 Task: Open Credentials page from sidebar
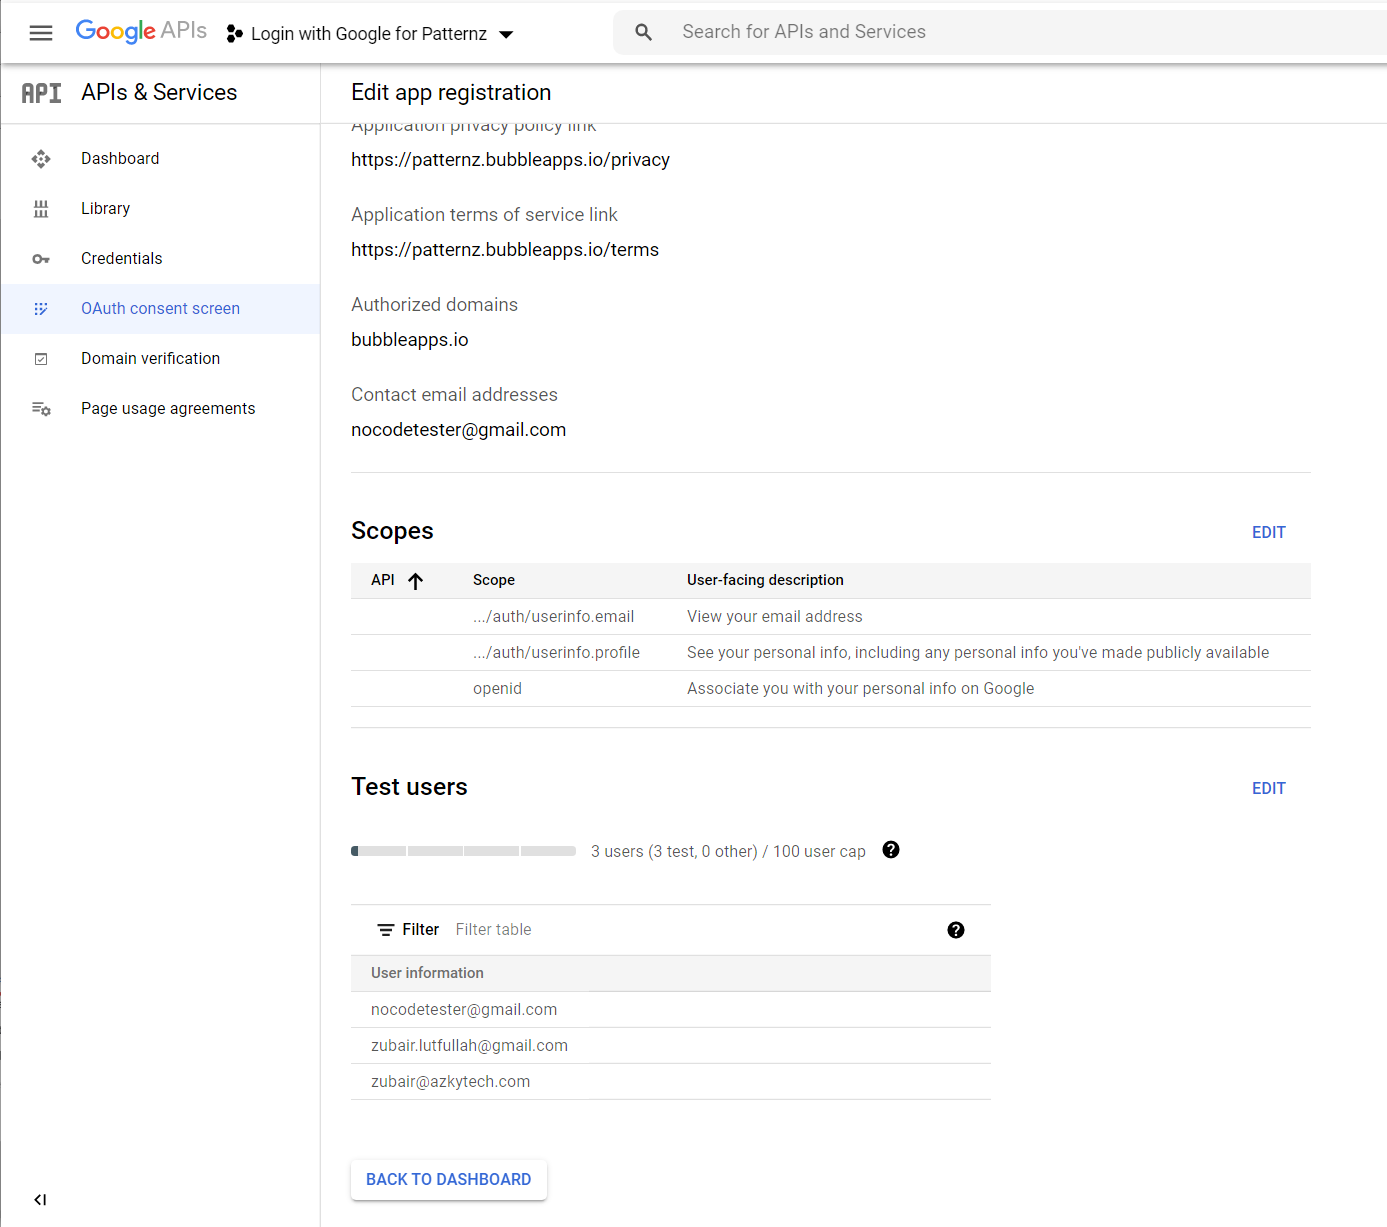pos(121,259)
